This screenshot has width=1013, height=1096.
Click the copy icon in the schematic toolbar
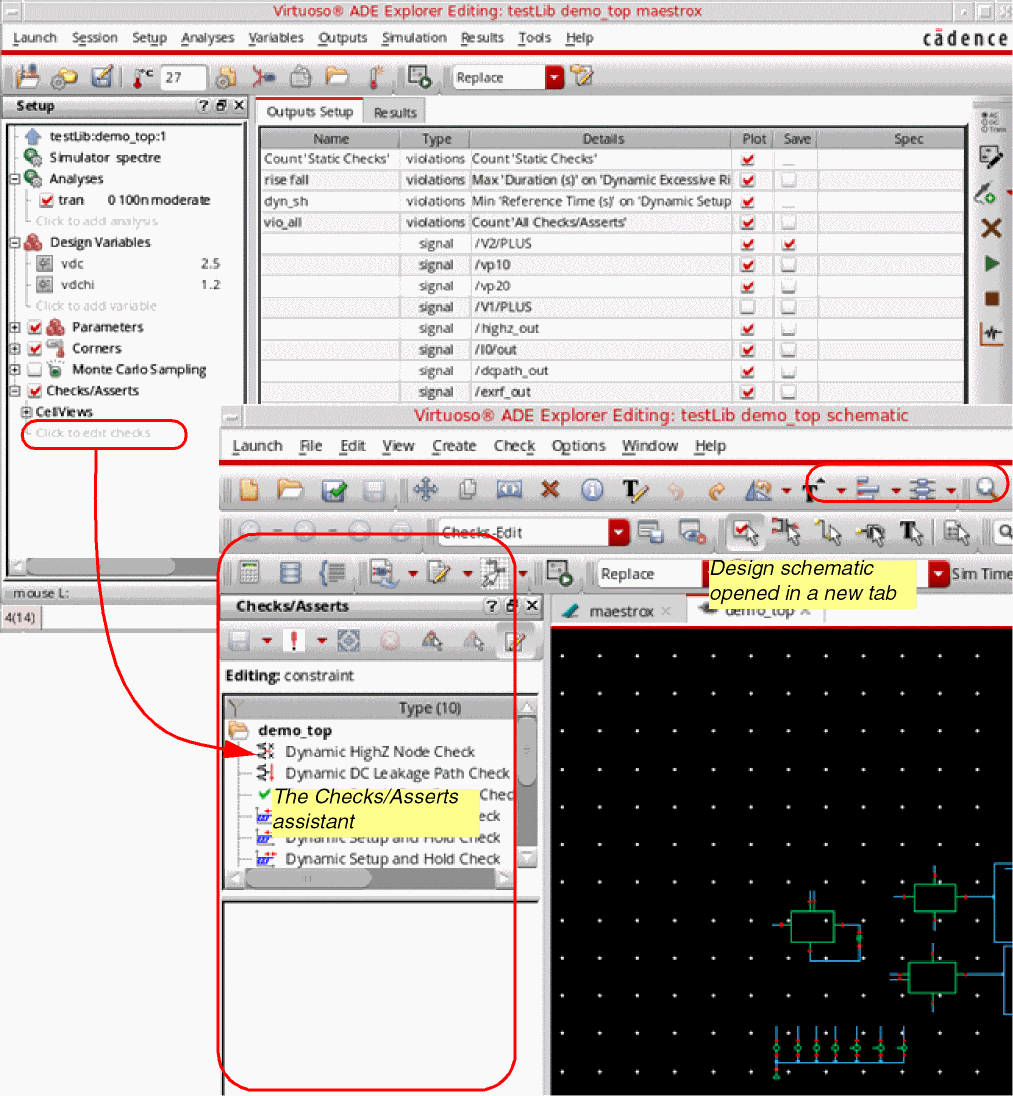pos(468,489)
